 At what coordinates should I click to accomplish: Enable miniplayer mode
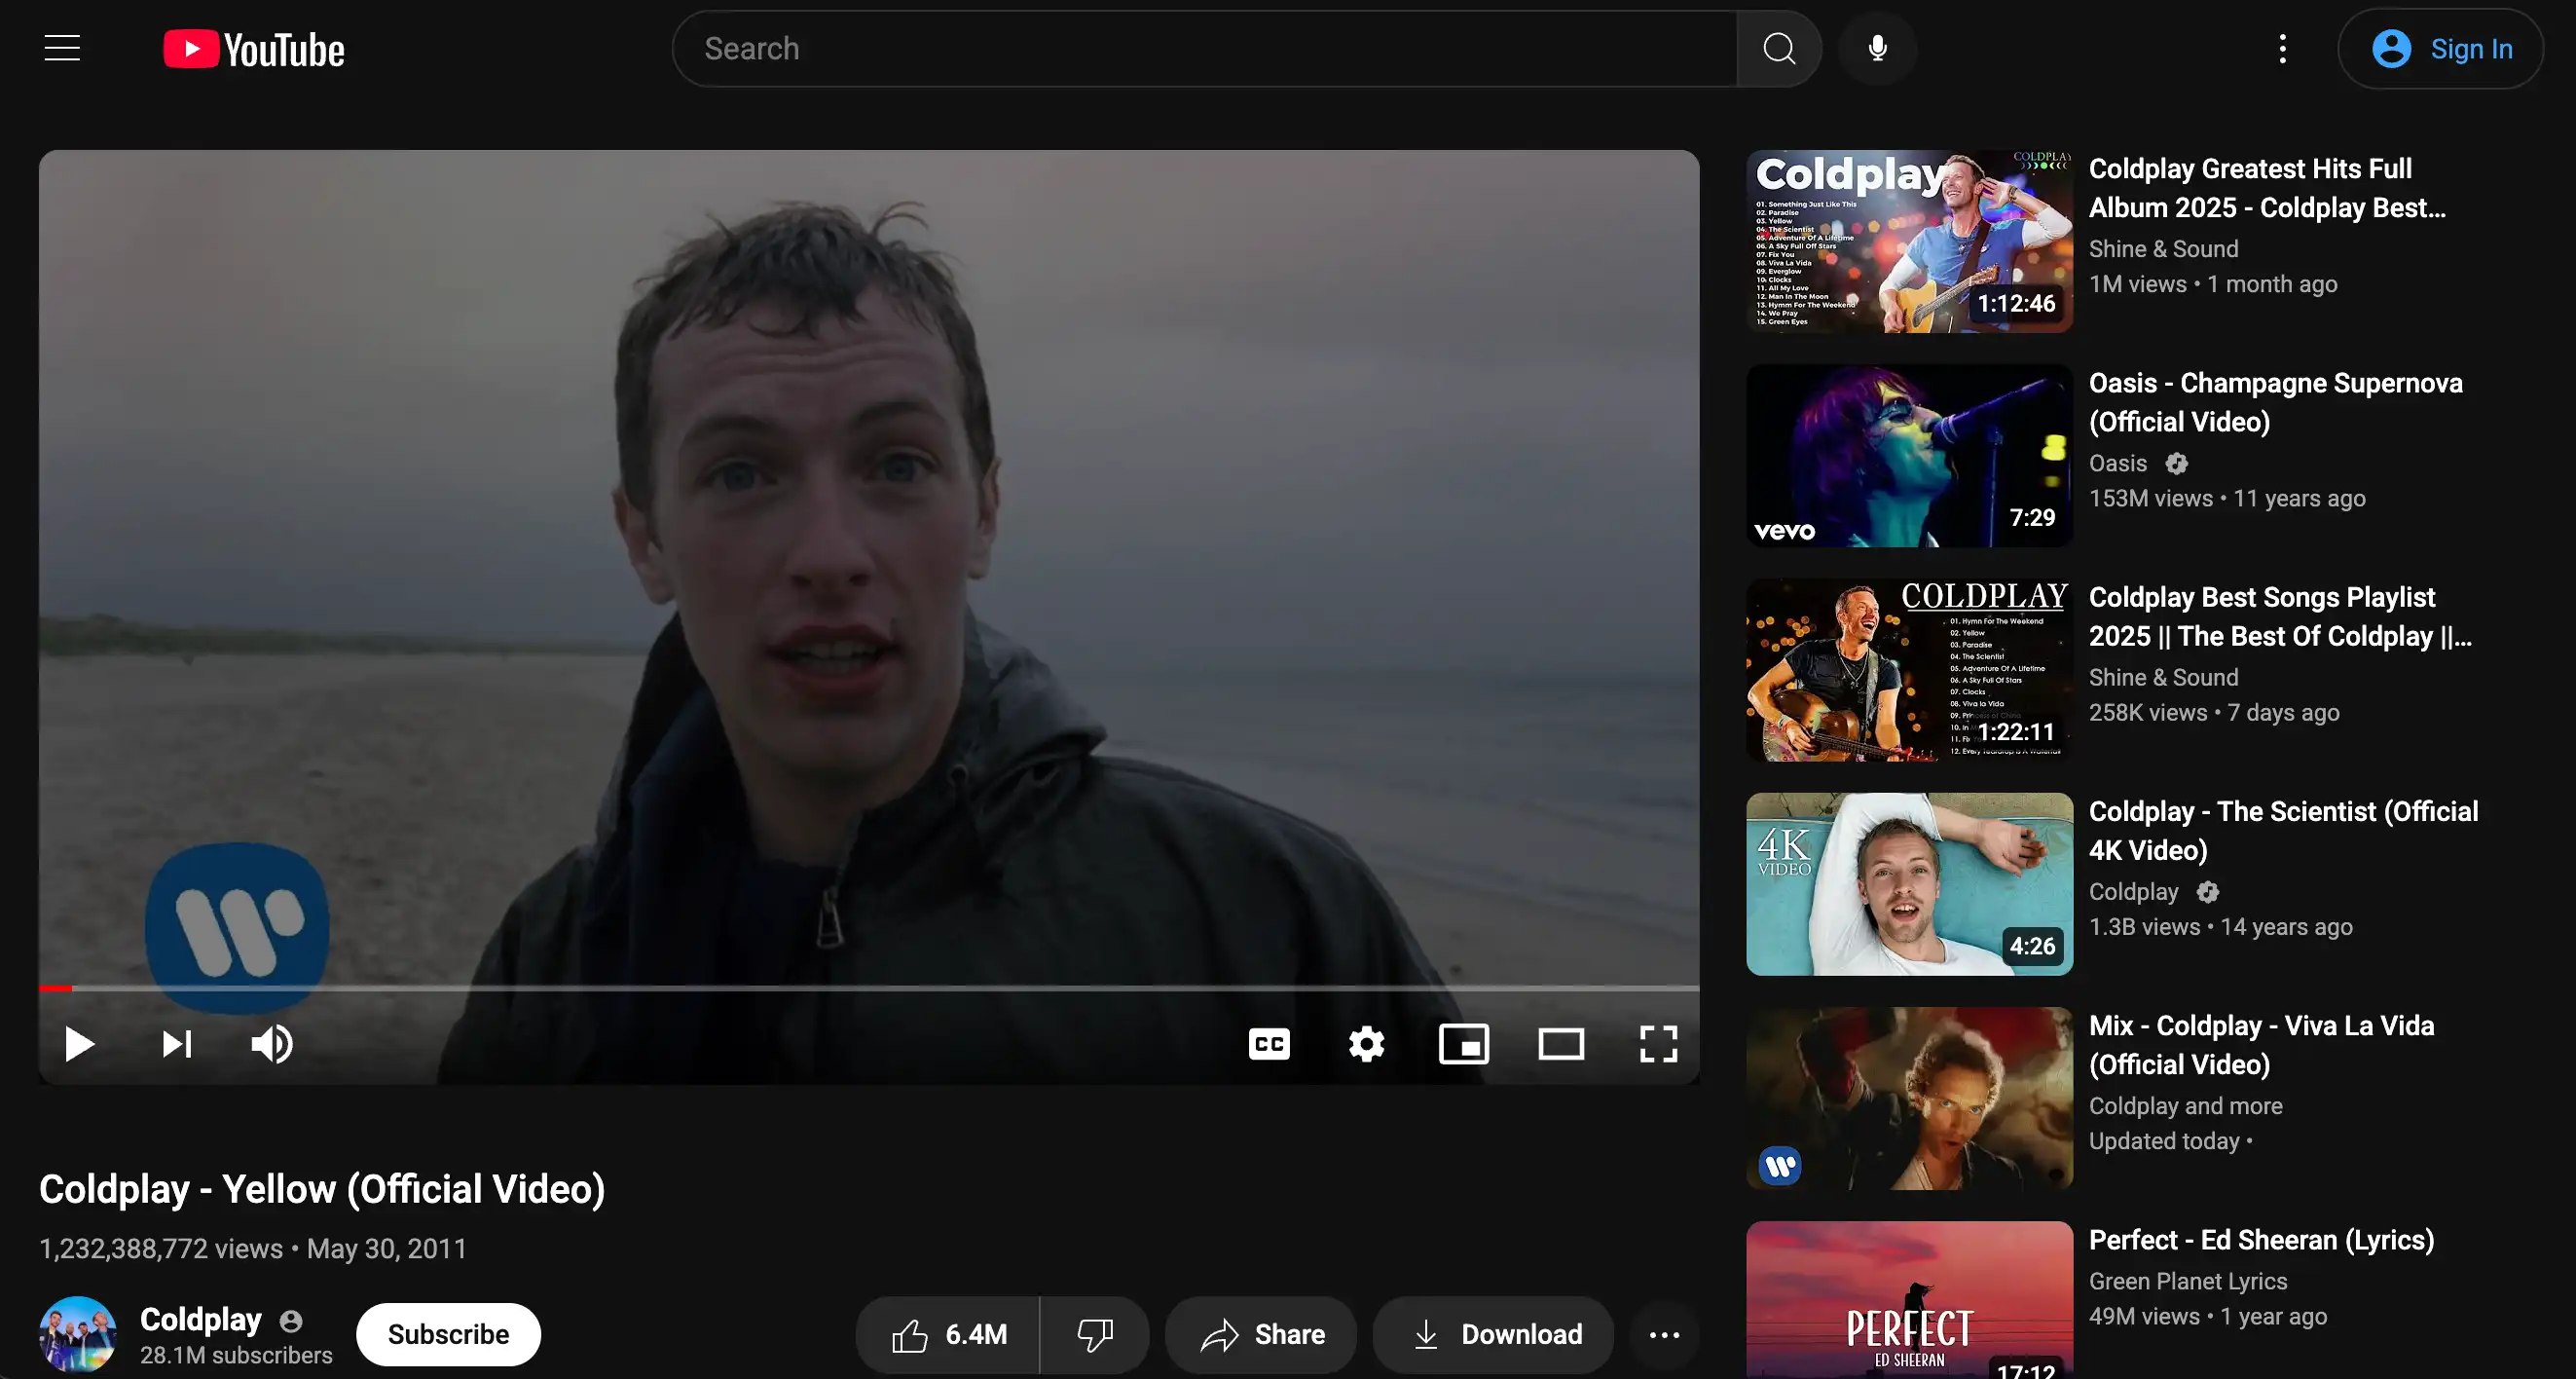tap(1463, 1044)
